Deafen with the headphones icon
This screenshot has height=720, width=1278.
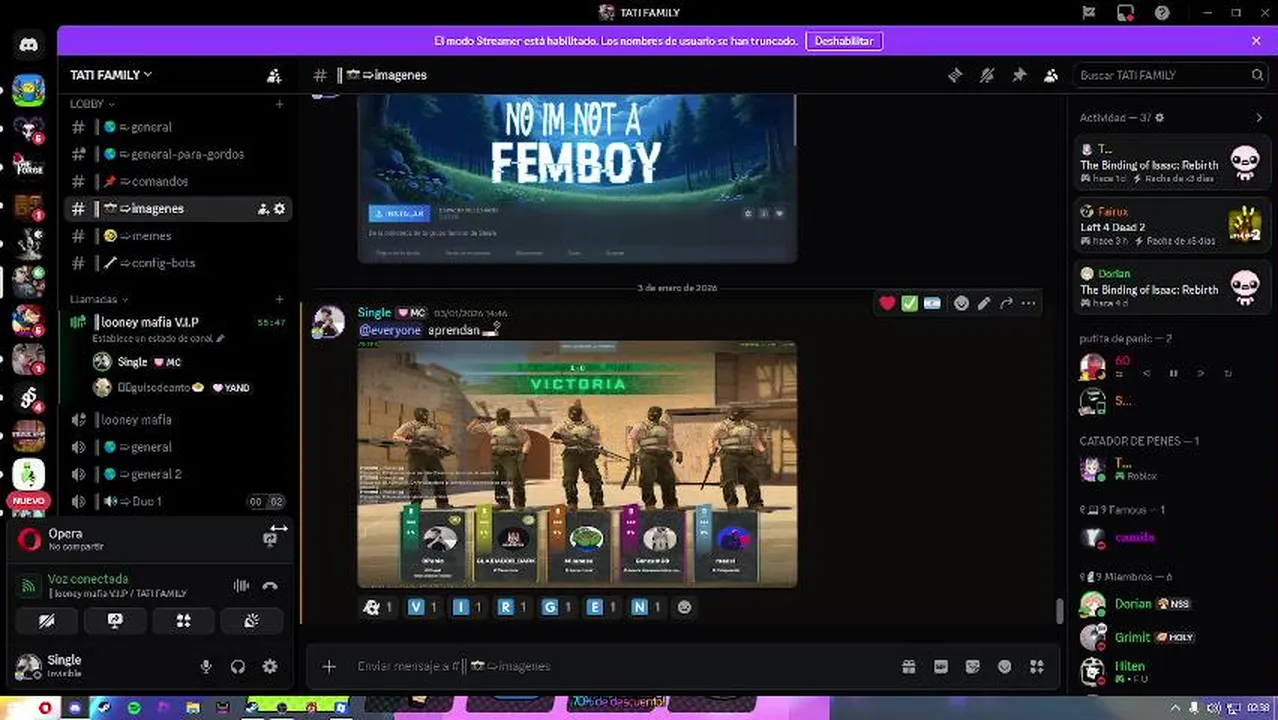238,666
